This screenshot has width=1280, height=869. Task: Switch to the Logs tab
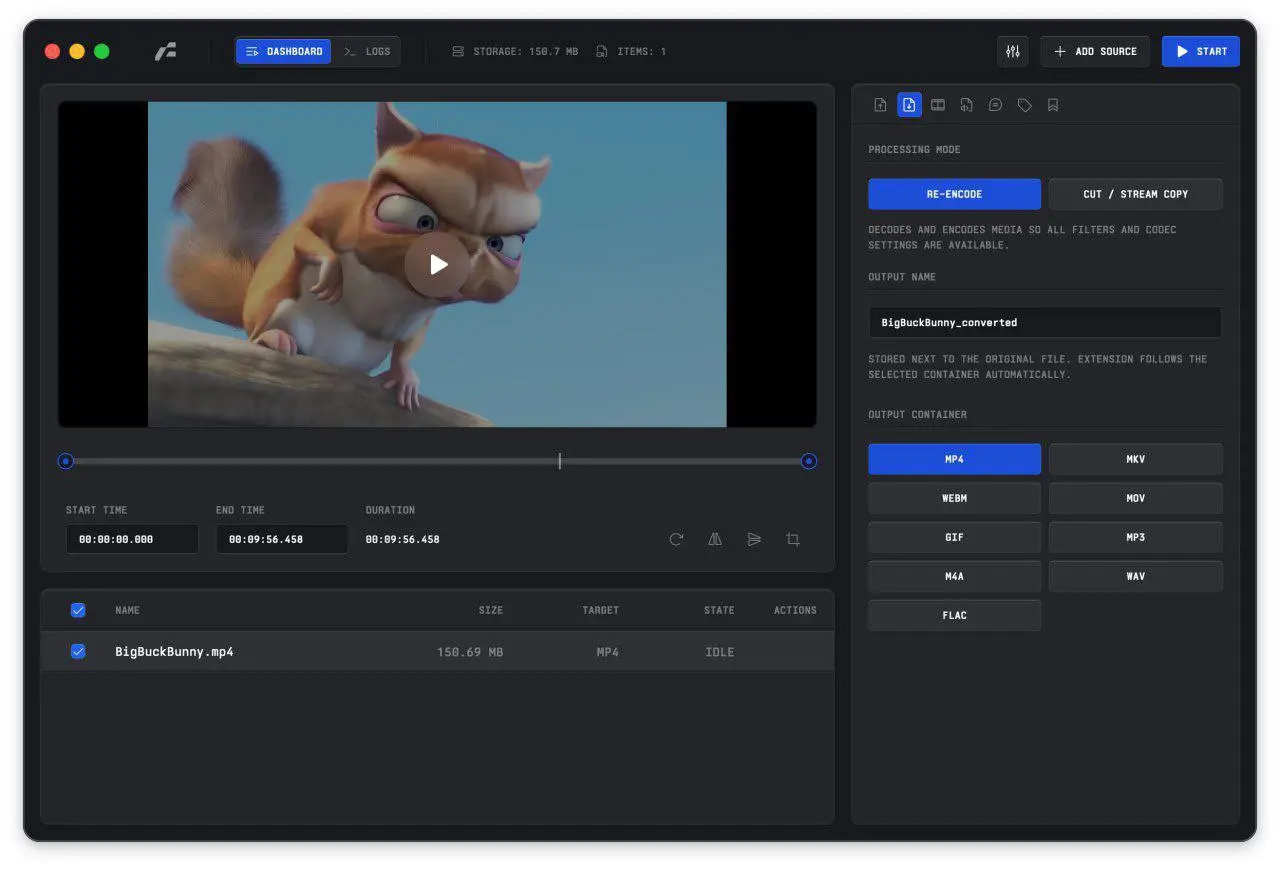(367, 51)
